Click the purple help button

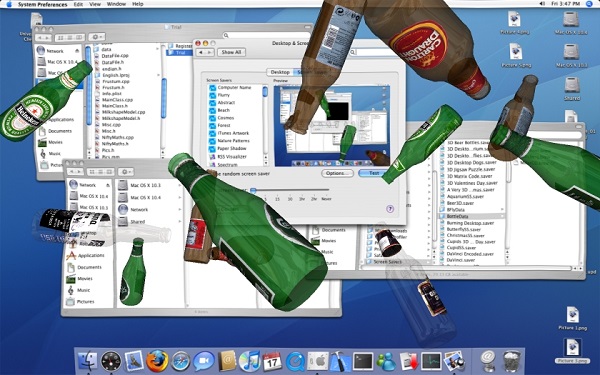(x=390, y=209)
